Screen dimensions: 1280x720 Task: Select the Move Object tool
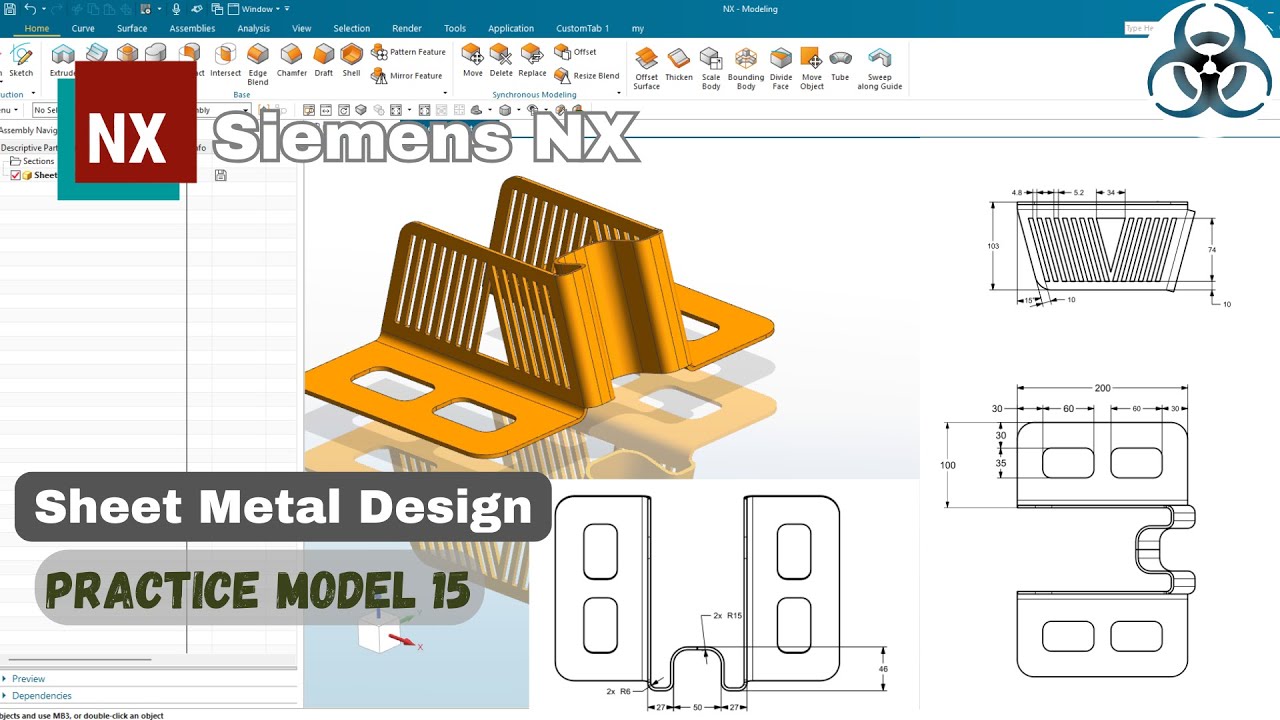pyautogui.click(x=812, y=66)
